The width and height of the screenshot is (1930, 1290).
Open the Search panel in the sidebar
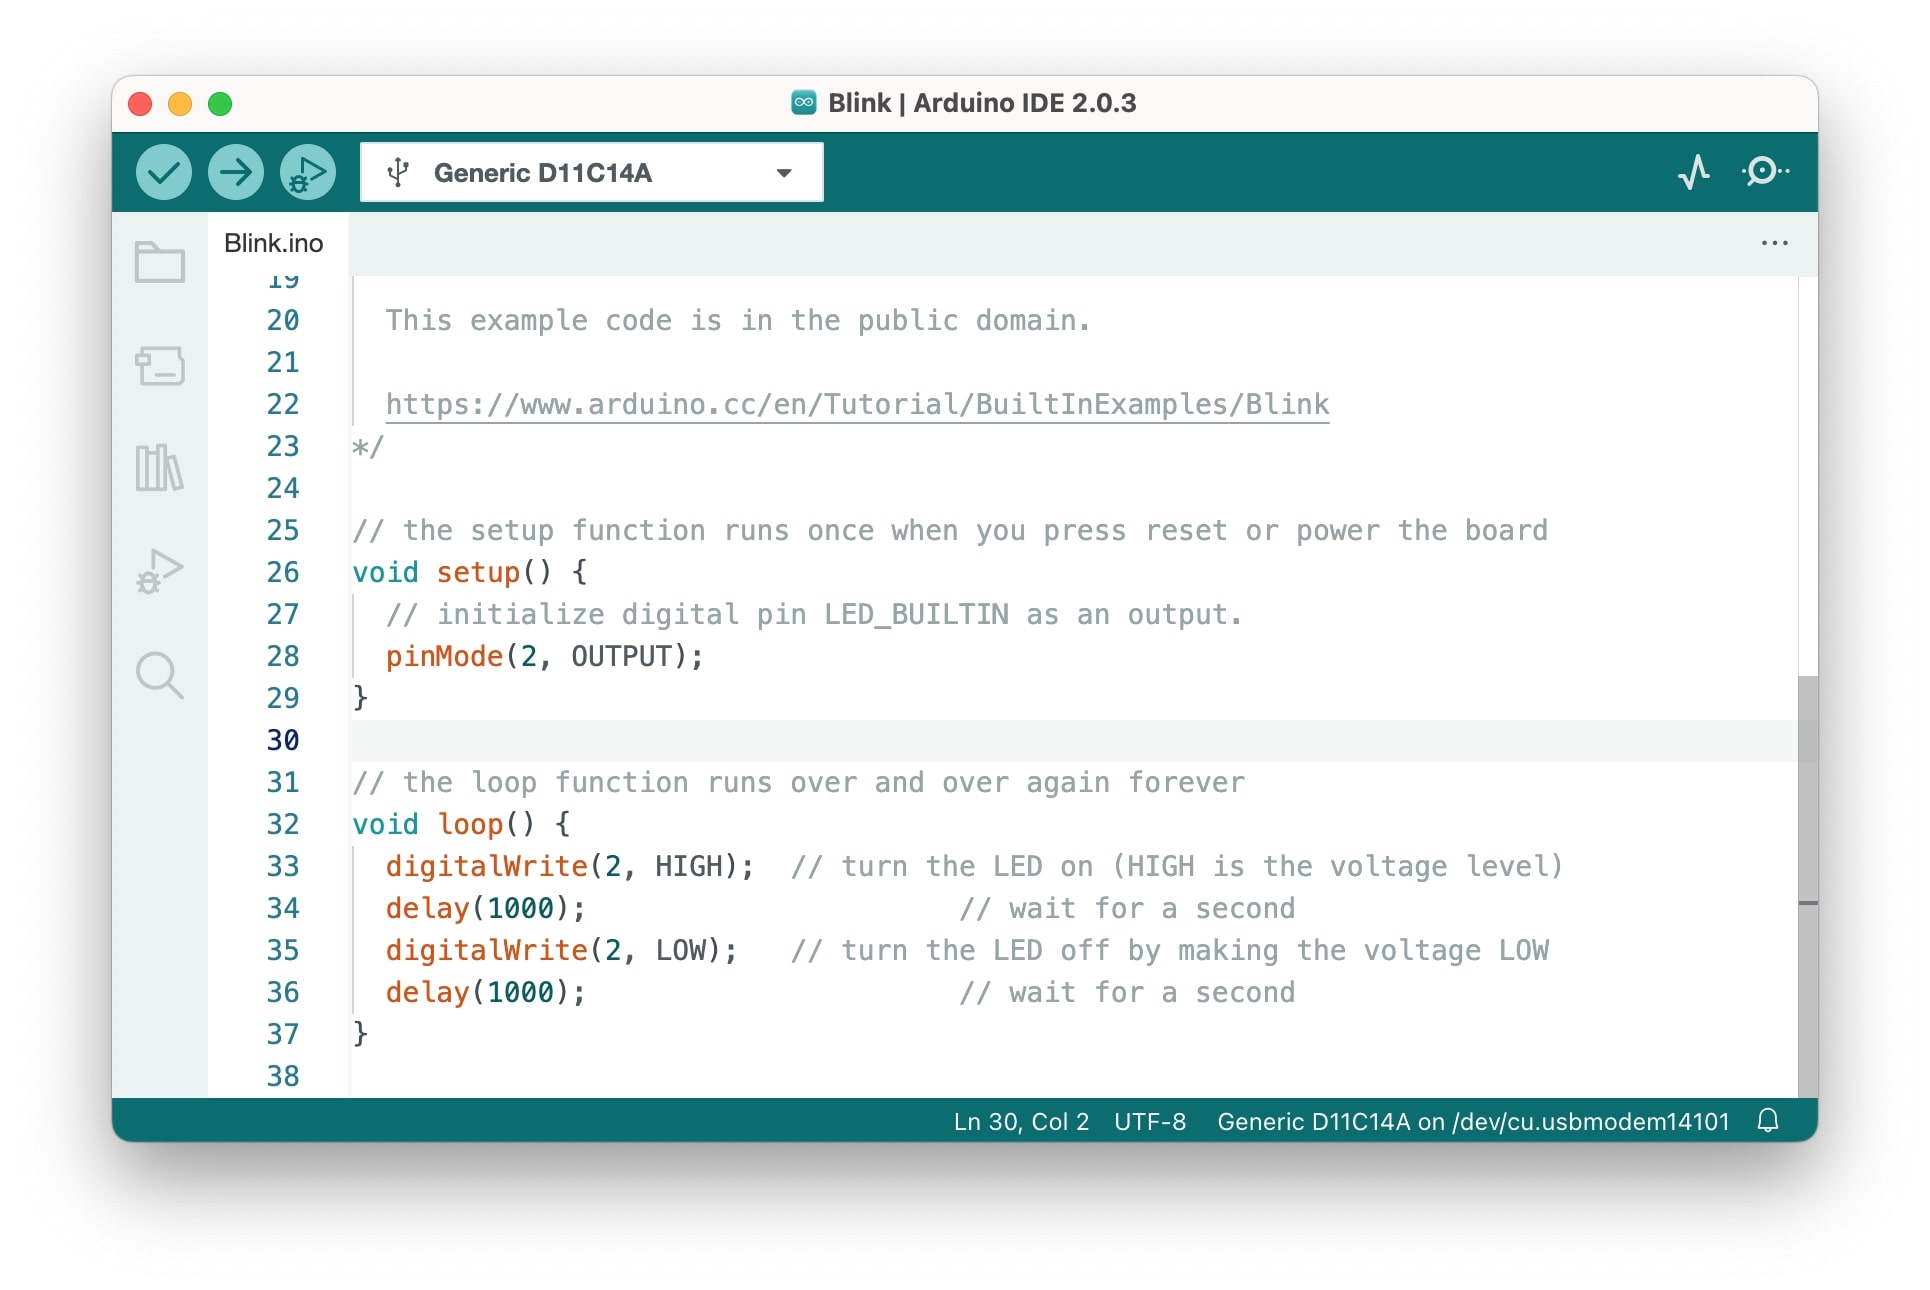[x=160, y=676]
